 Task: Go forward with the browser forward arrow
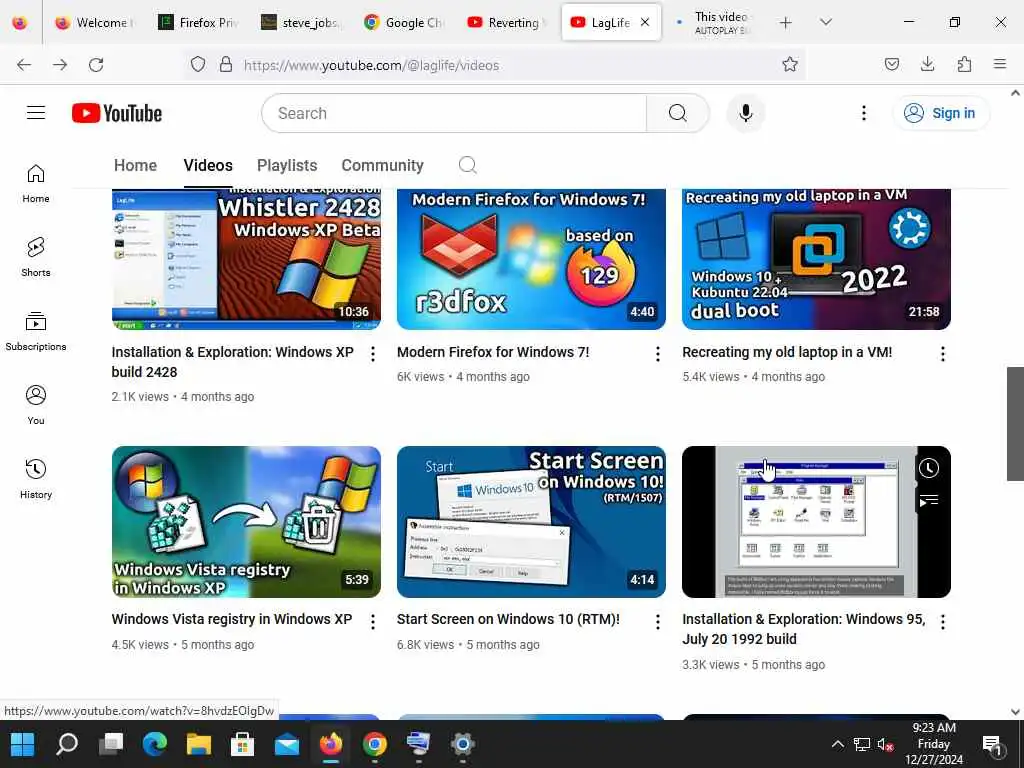click(x=60, y=65)
